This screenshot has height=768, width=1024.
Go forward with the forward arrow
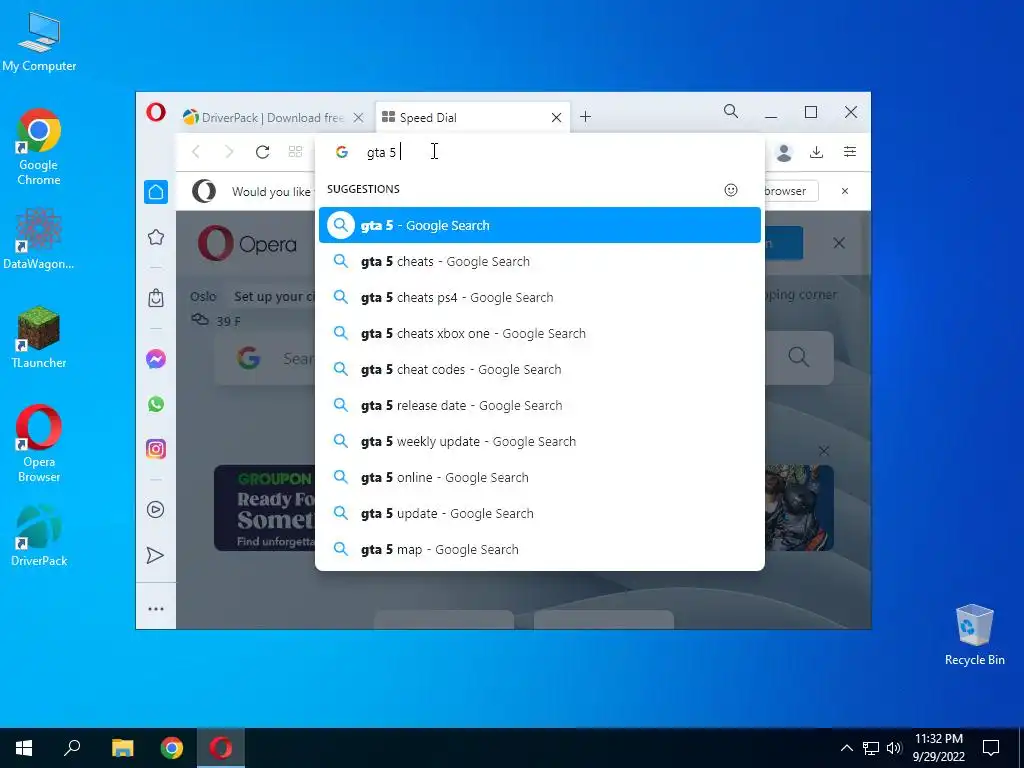pos(229,152)
